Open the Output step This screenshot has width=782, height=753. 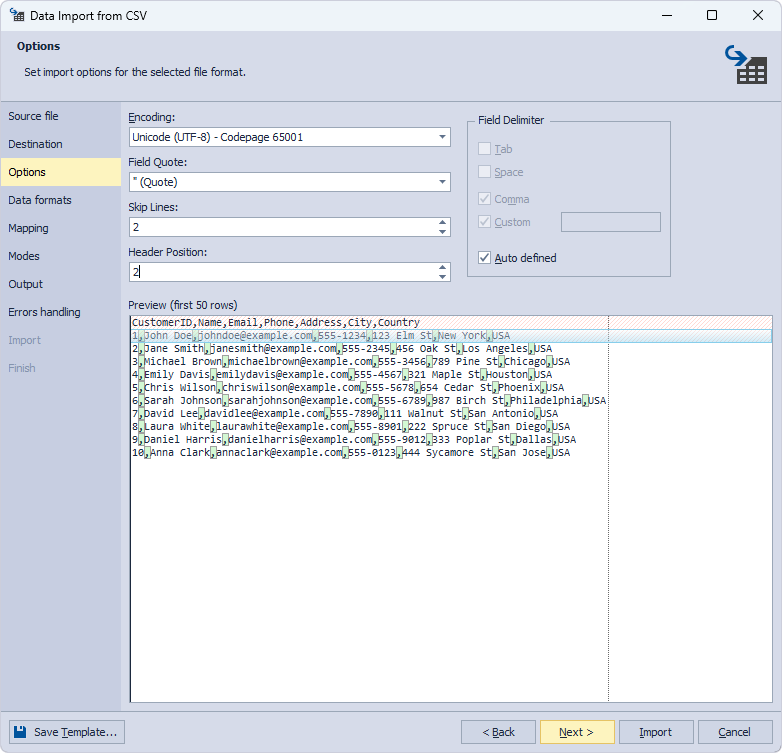click(x=60, y=284)
